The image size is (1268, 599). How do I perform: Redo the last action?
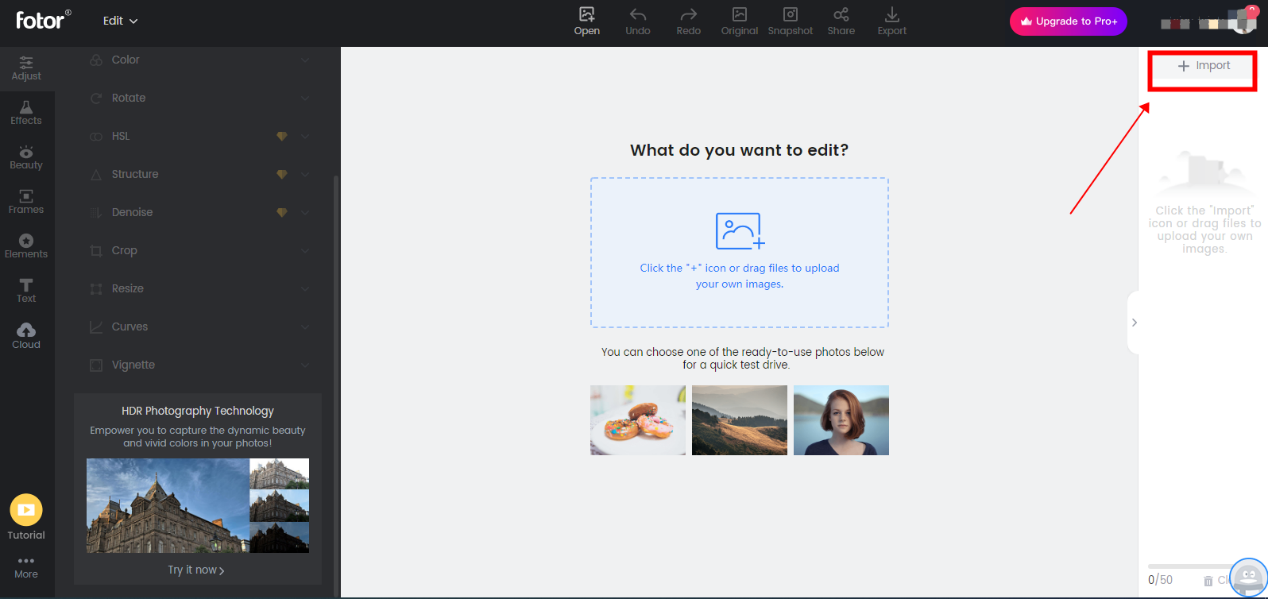688,21
